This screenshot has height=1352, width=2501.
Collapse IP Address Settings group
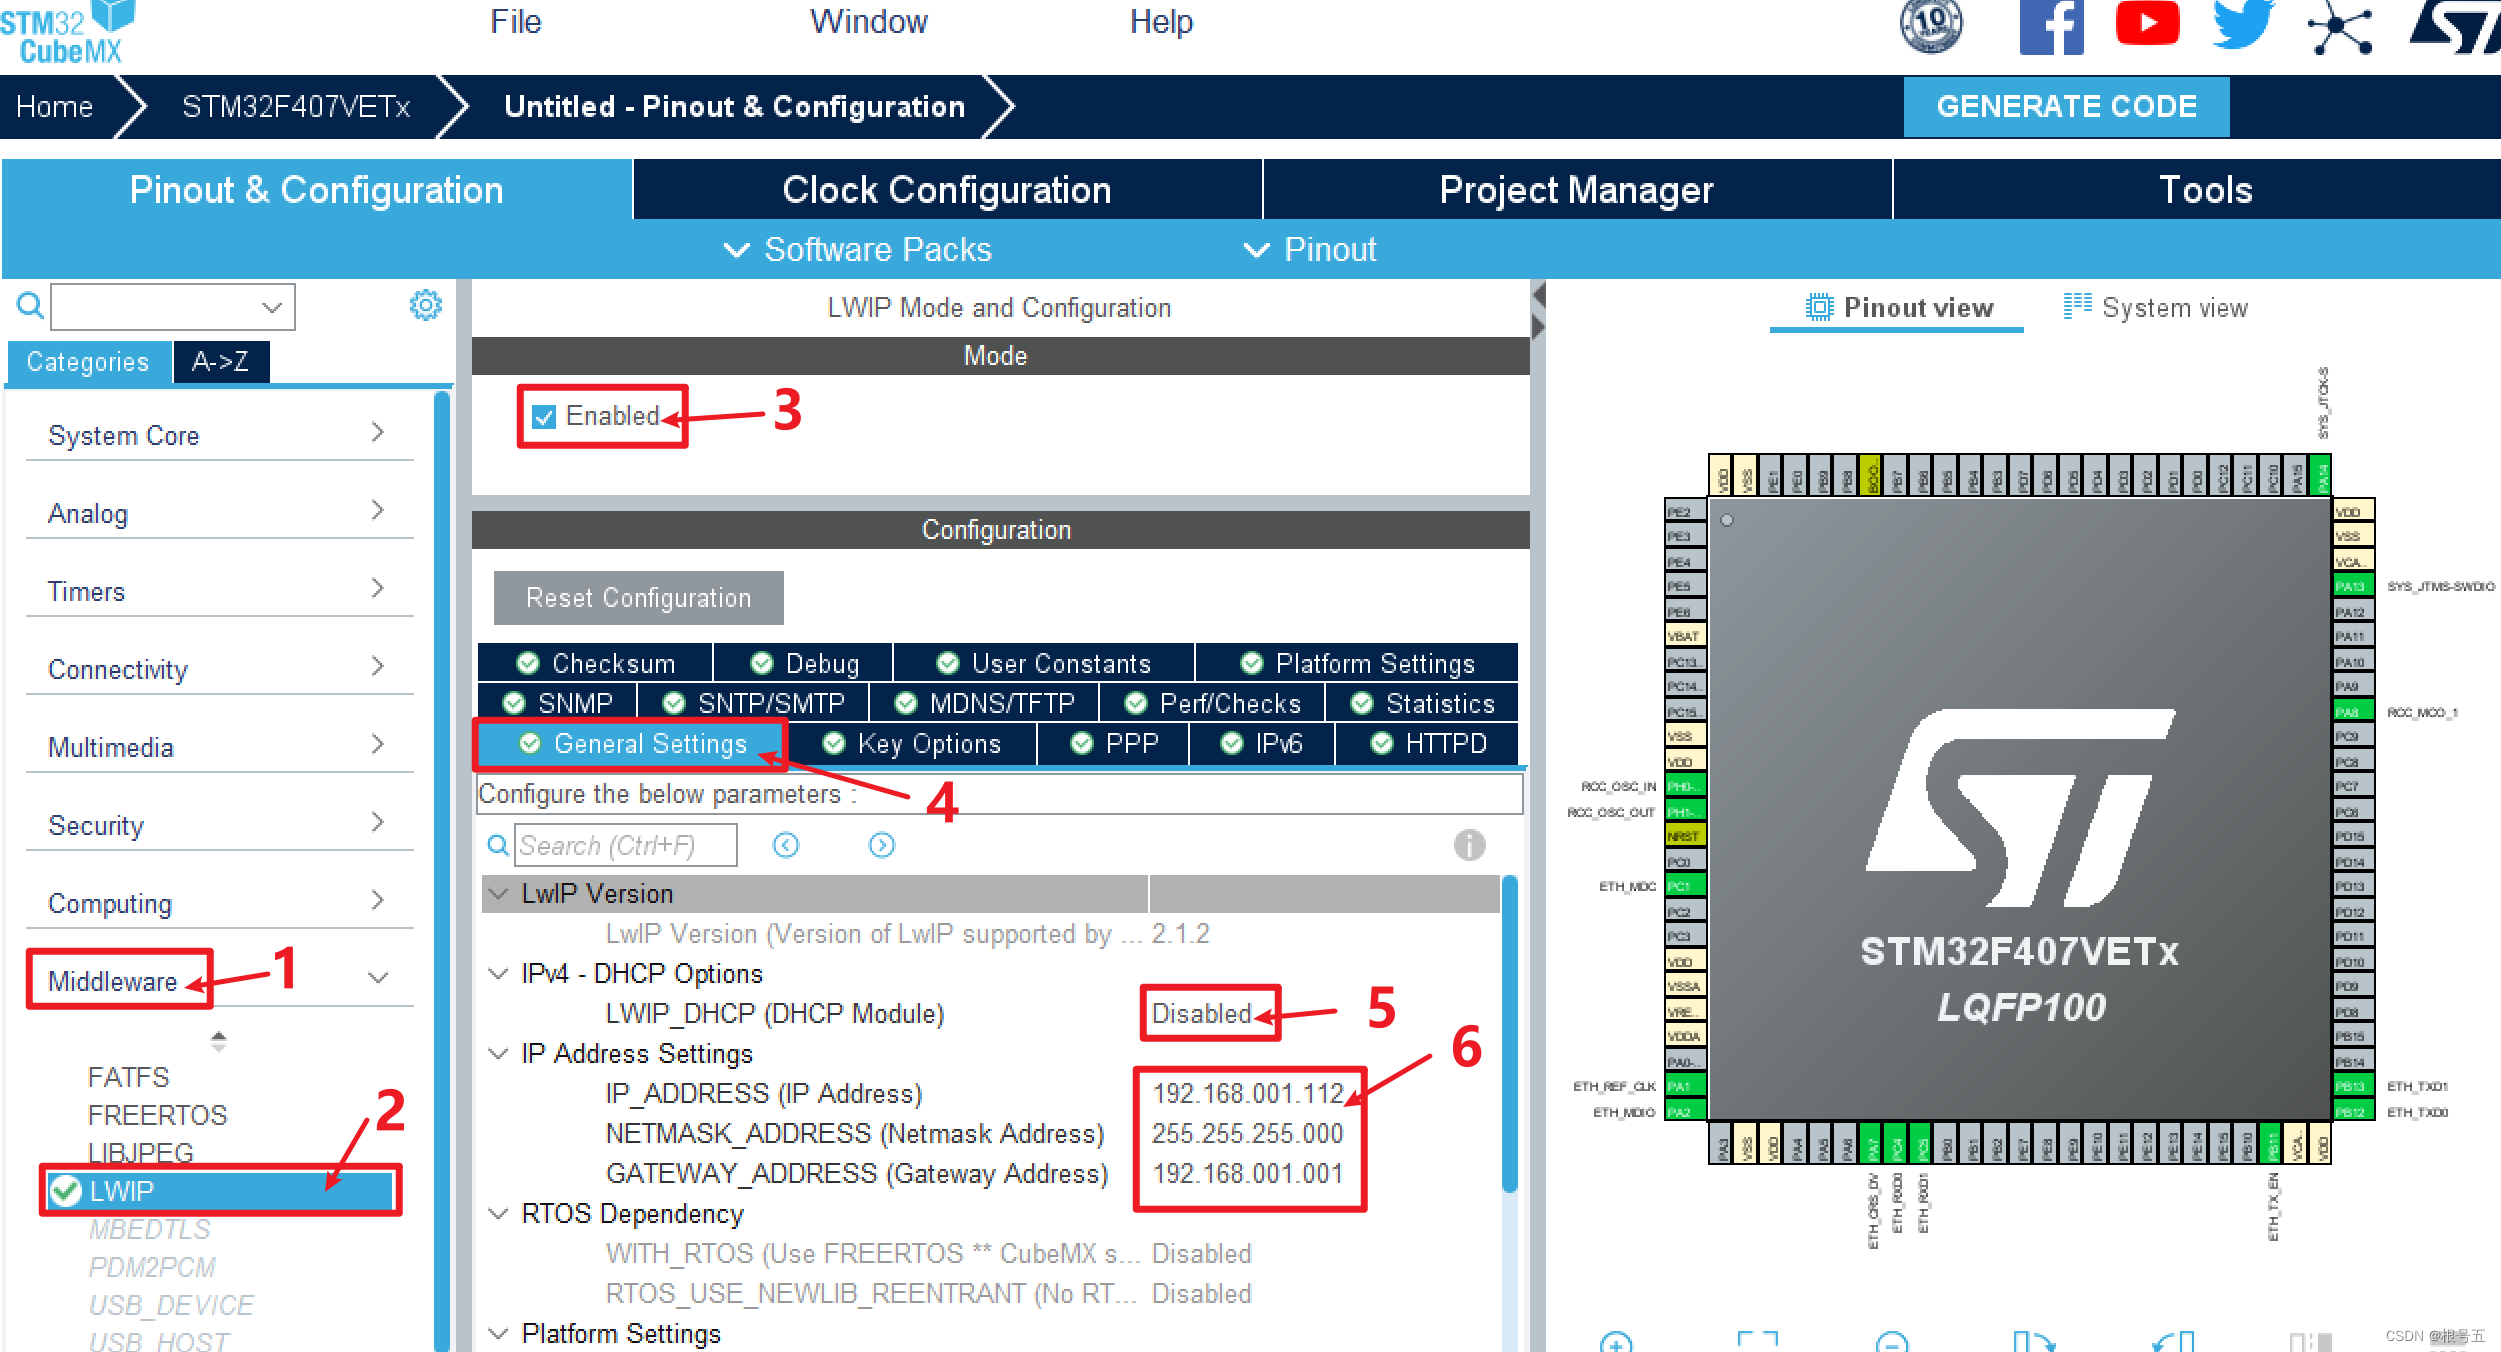(498, 1053)
